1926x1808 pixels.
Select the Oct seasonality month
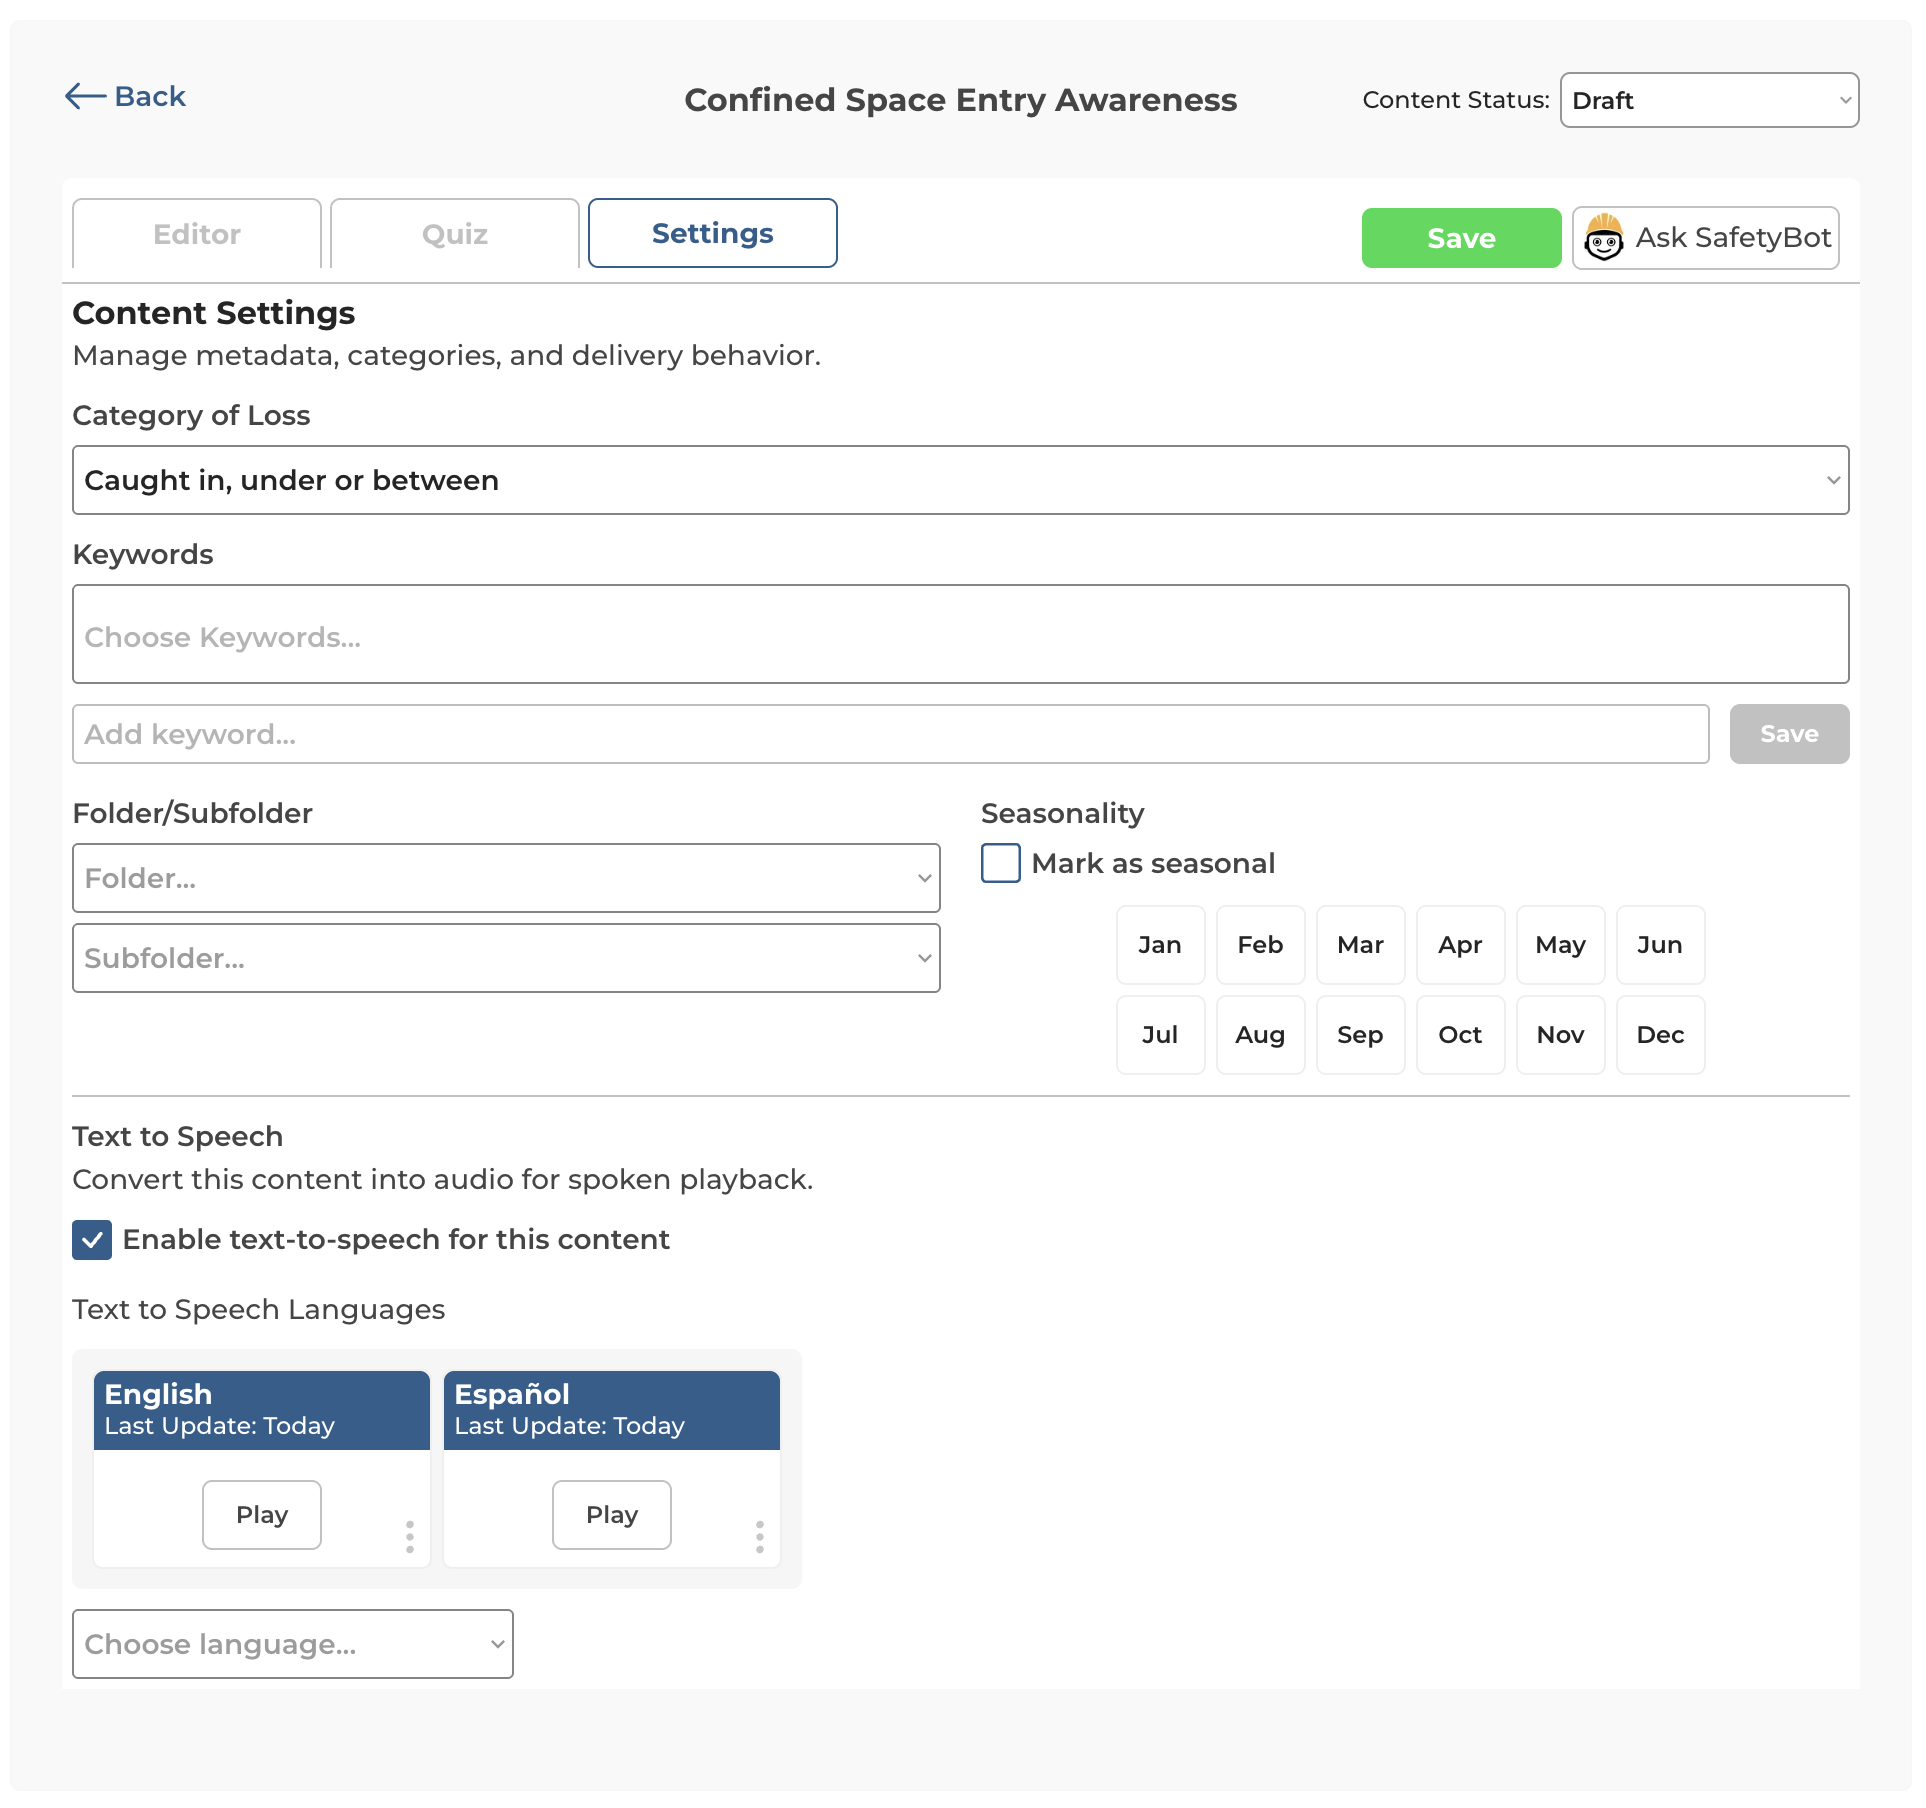click(x=1460, y=1035)
